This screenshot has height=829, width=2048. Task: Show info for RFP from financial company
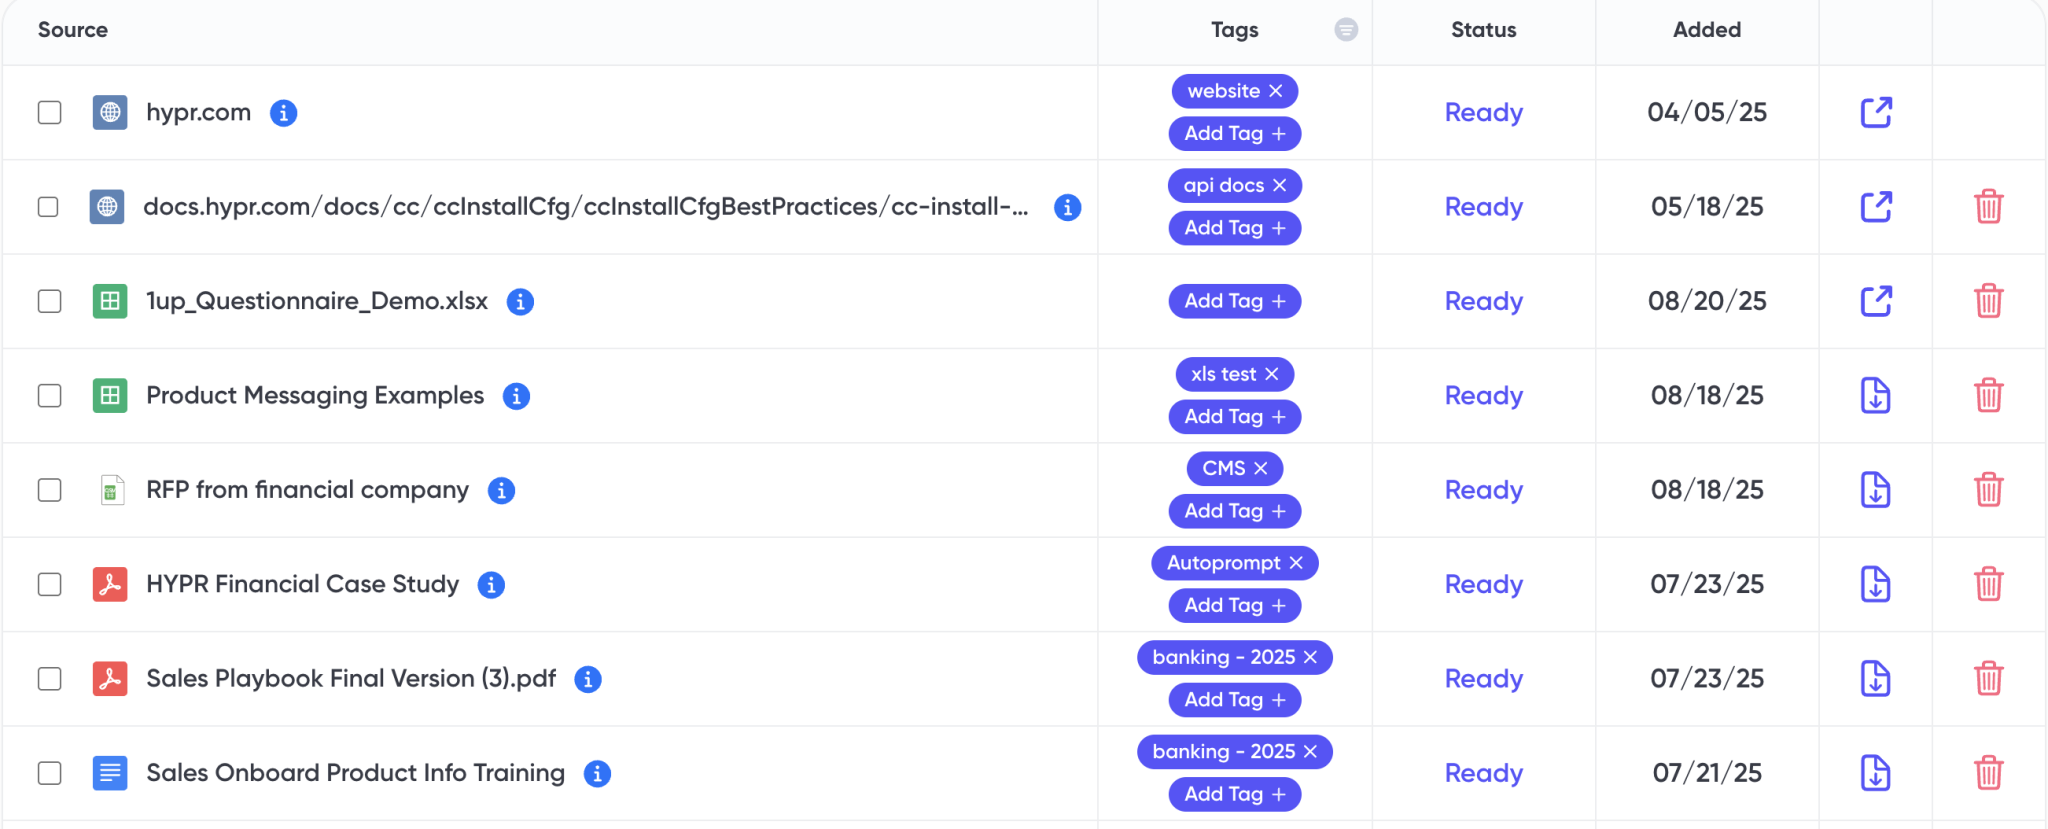501,490
